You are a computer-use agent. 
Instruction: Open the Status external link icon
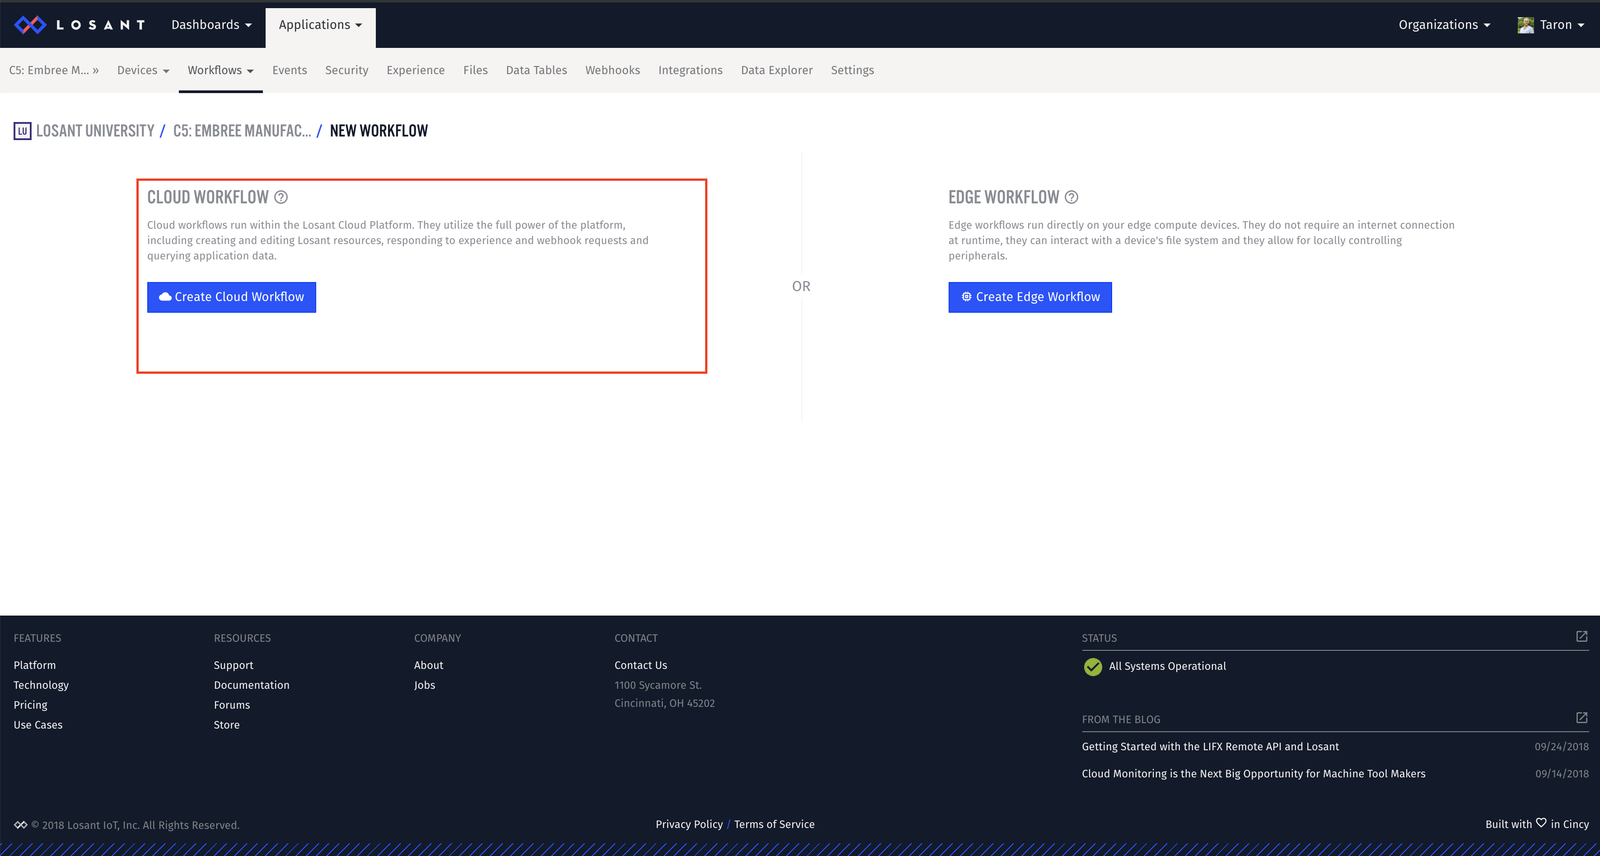click(1582, 636)
